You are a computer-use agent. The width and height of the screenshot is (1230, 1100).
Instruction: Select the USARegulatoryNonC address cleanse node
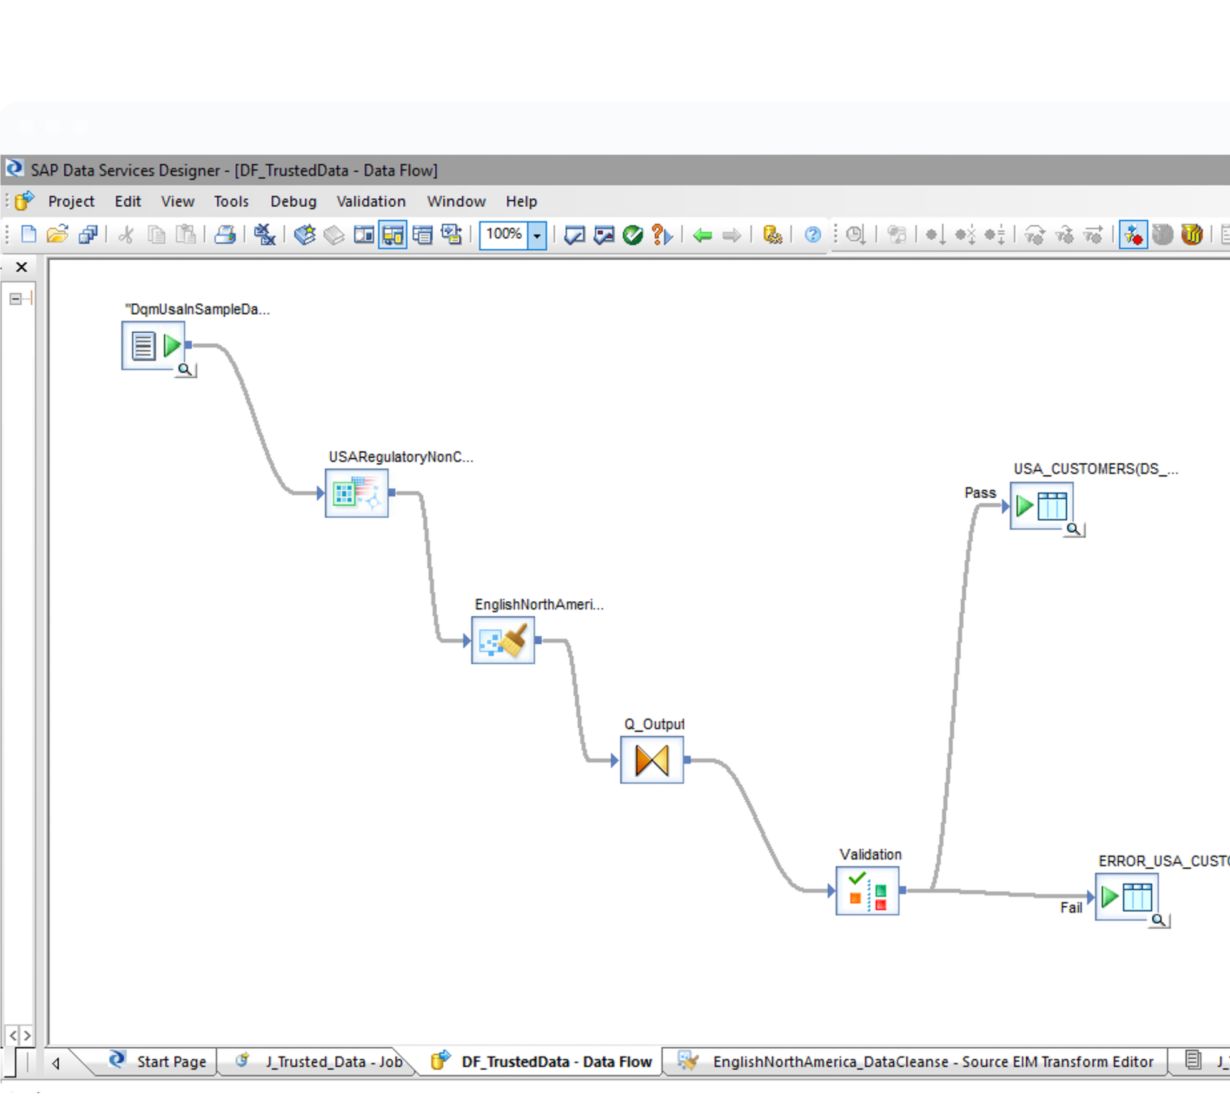coord(356,492)
